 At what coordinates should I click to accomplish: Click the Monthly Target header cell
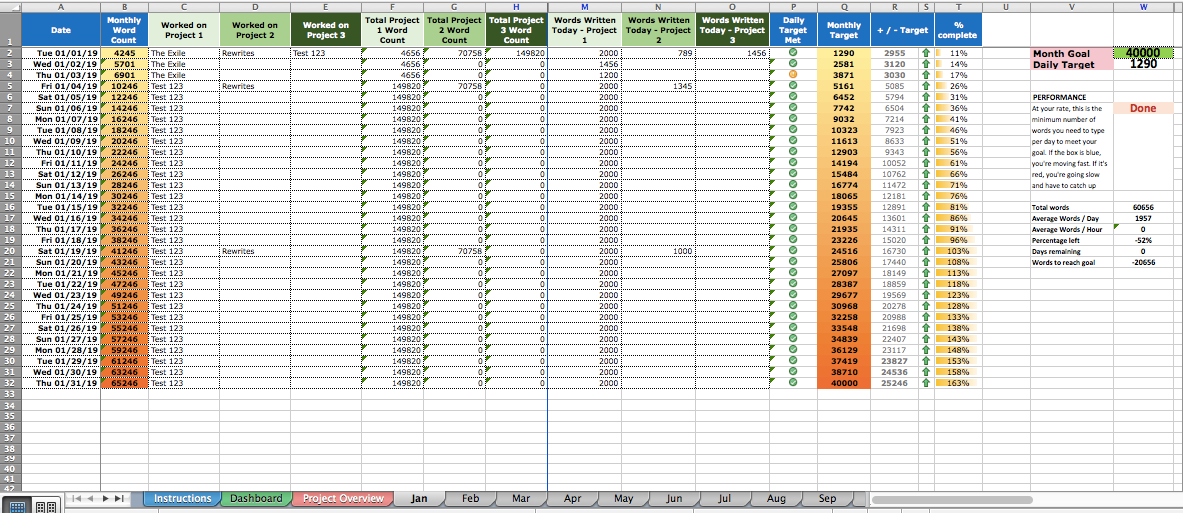click(843, 30)
